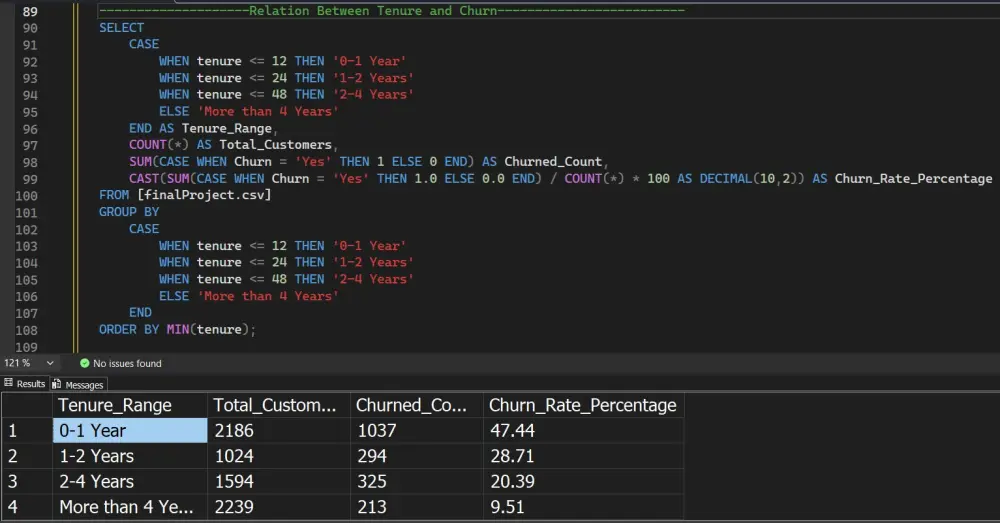Click the cell with value 2239
1000x523 pixels.
pos(279,507)
